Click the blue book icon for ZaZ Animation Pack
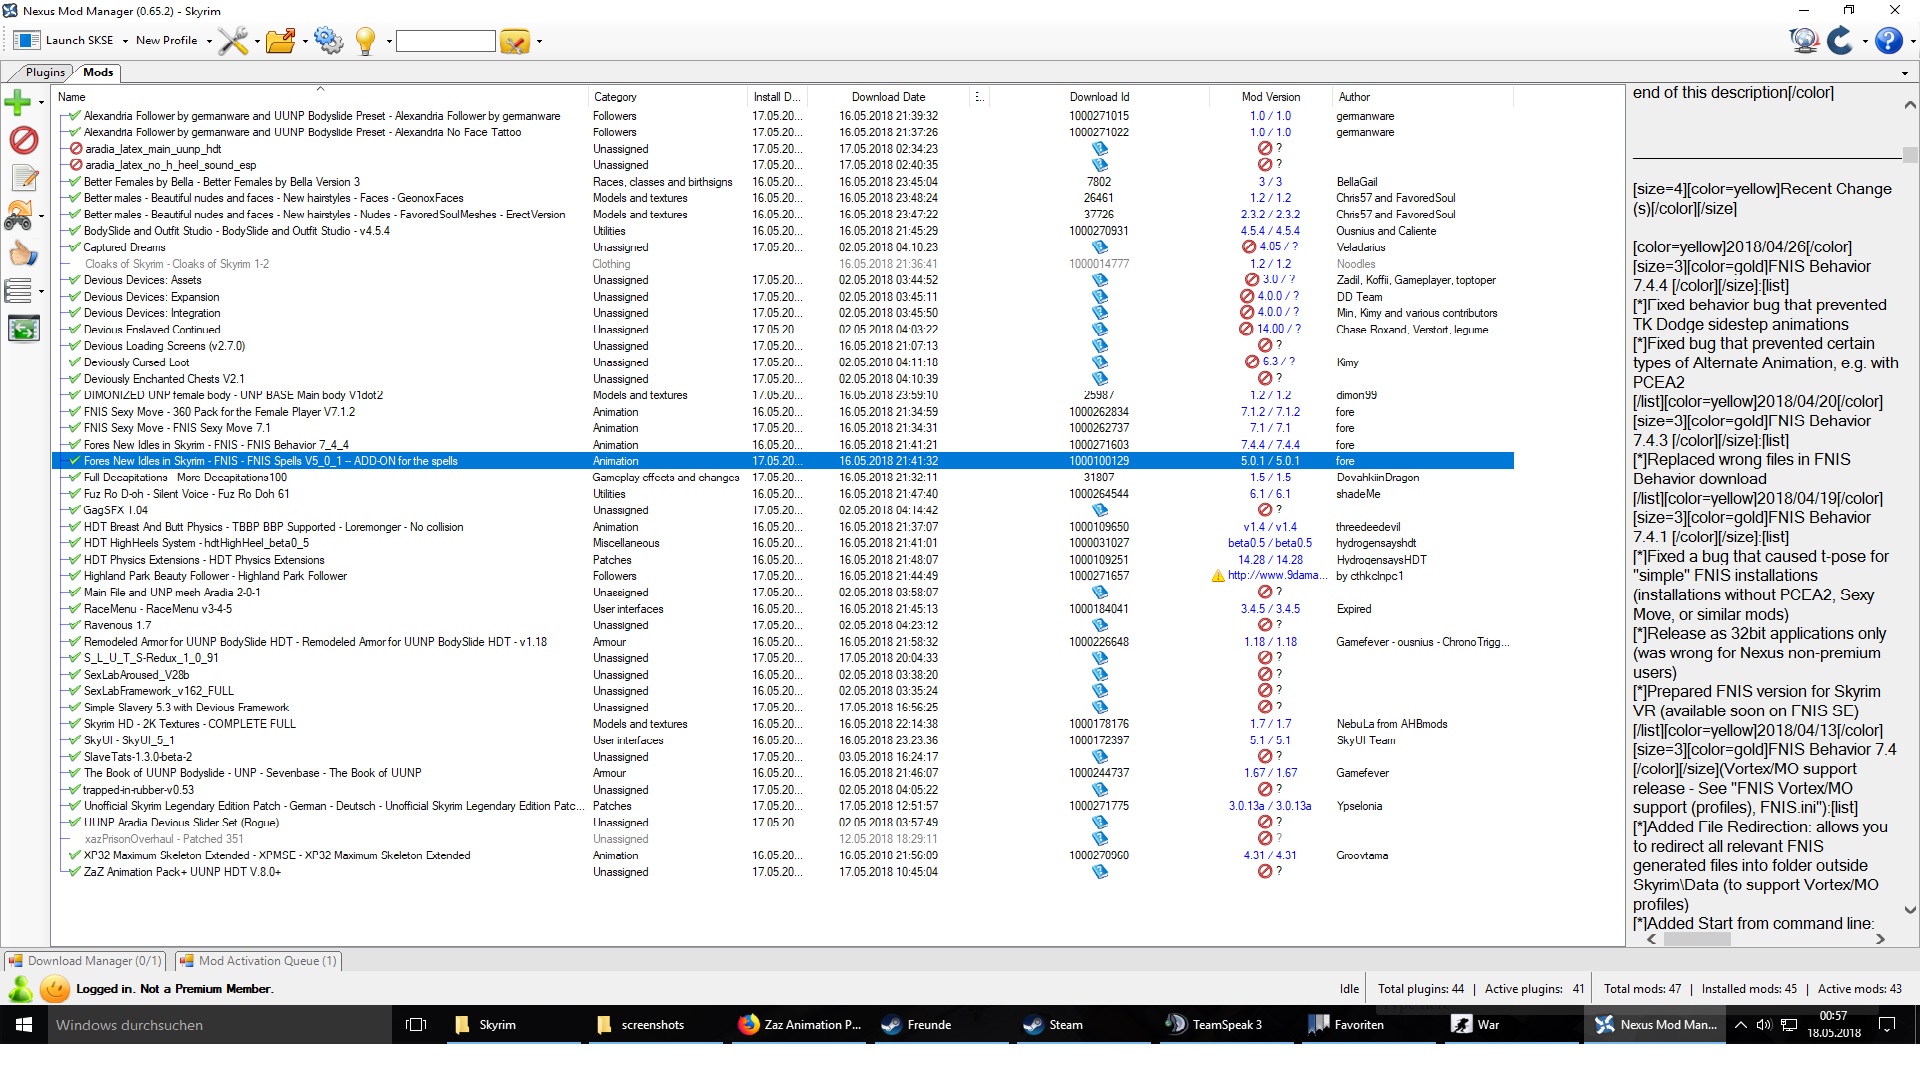Viewport: 1920px width, 1080px height. [x=1099, y=872]
